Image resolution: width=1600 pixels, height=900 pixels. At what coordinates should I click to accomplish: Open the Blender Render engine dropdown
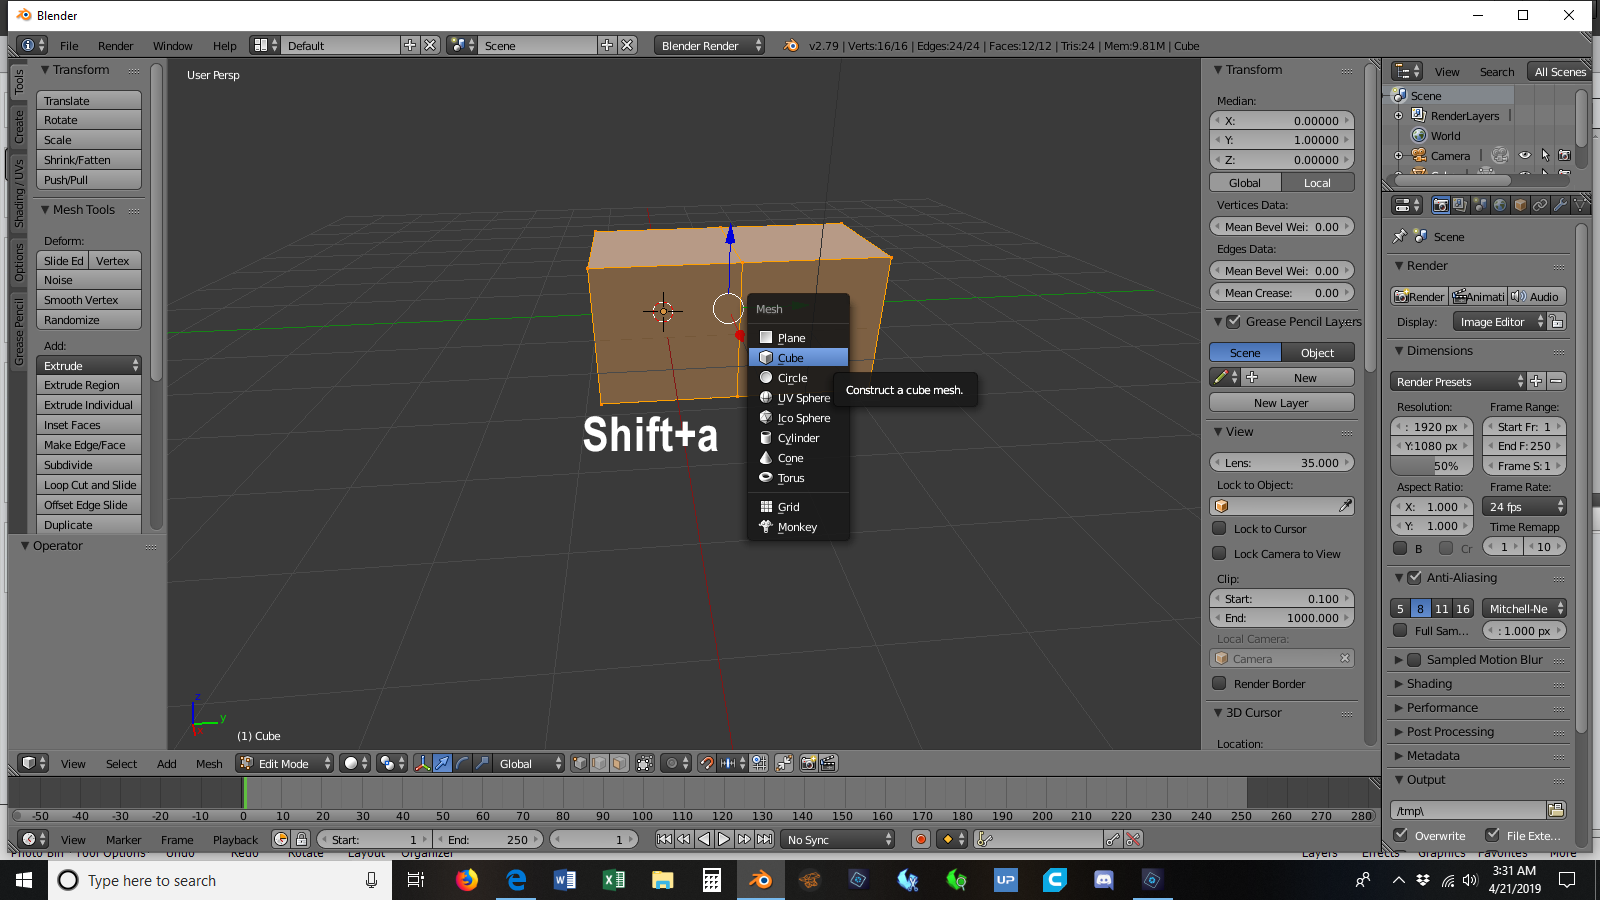[710, 45]
